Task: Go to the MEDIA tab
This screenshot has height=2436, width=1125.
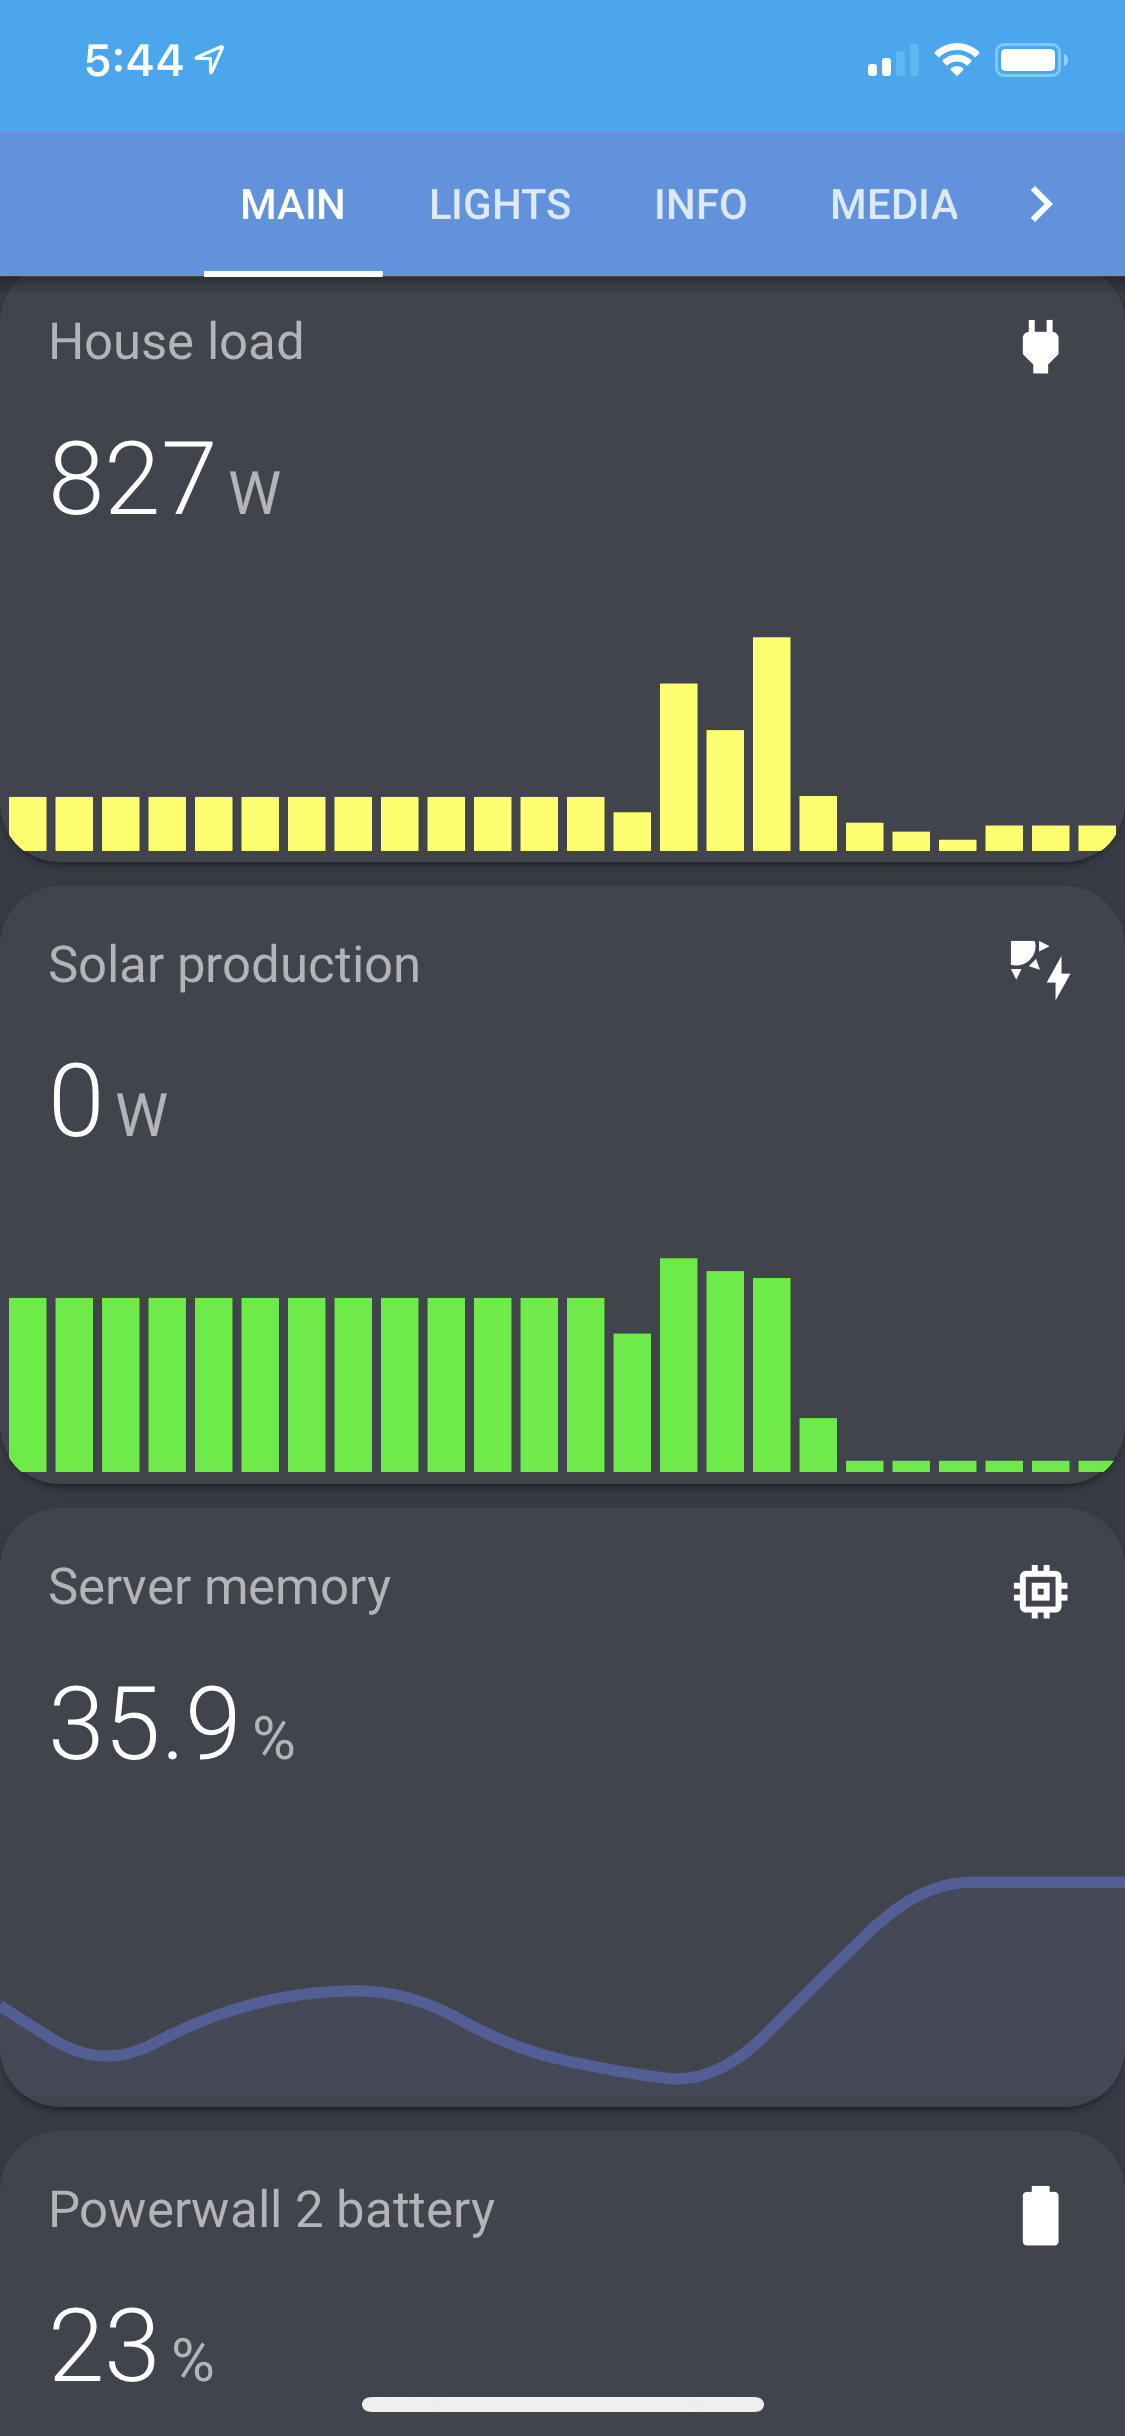Action: pyautogui.click(x=894, y=204)
